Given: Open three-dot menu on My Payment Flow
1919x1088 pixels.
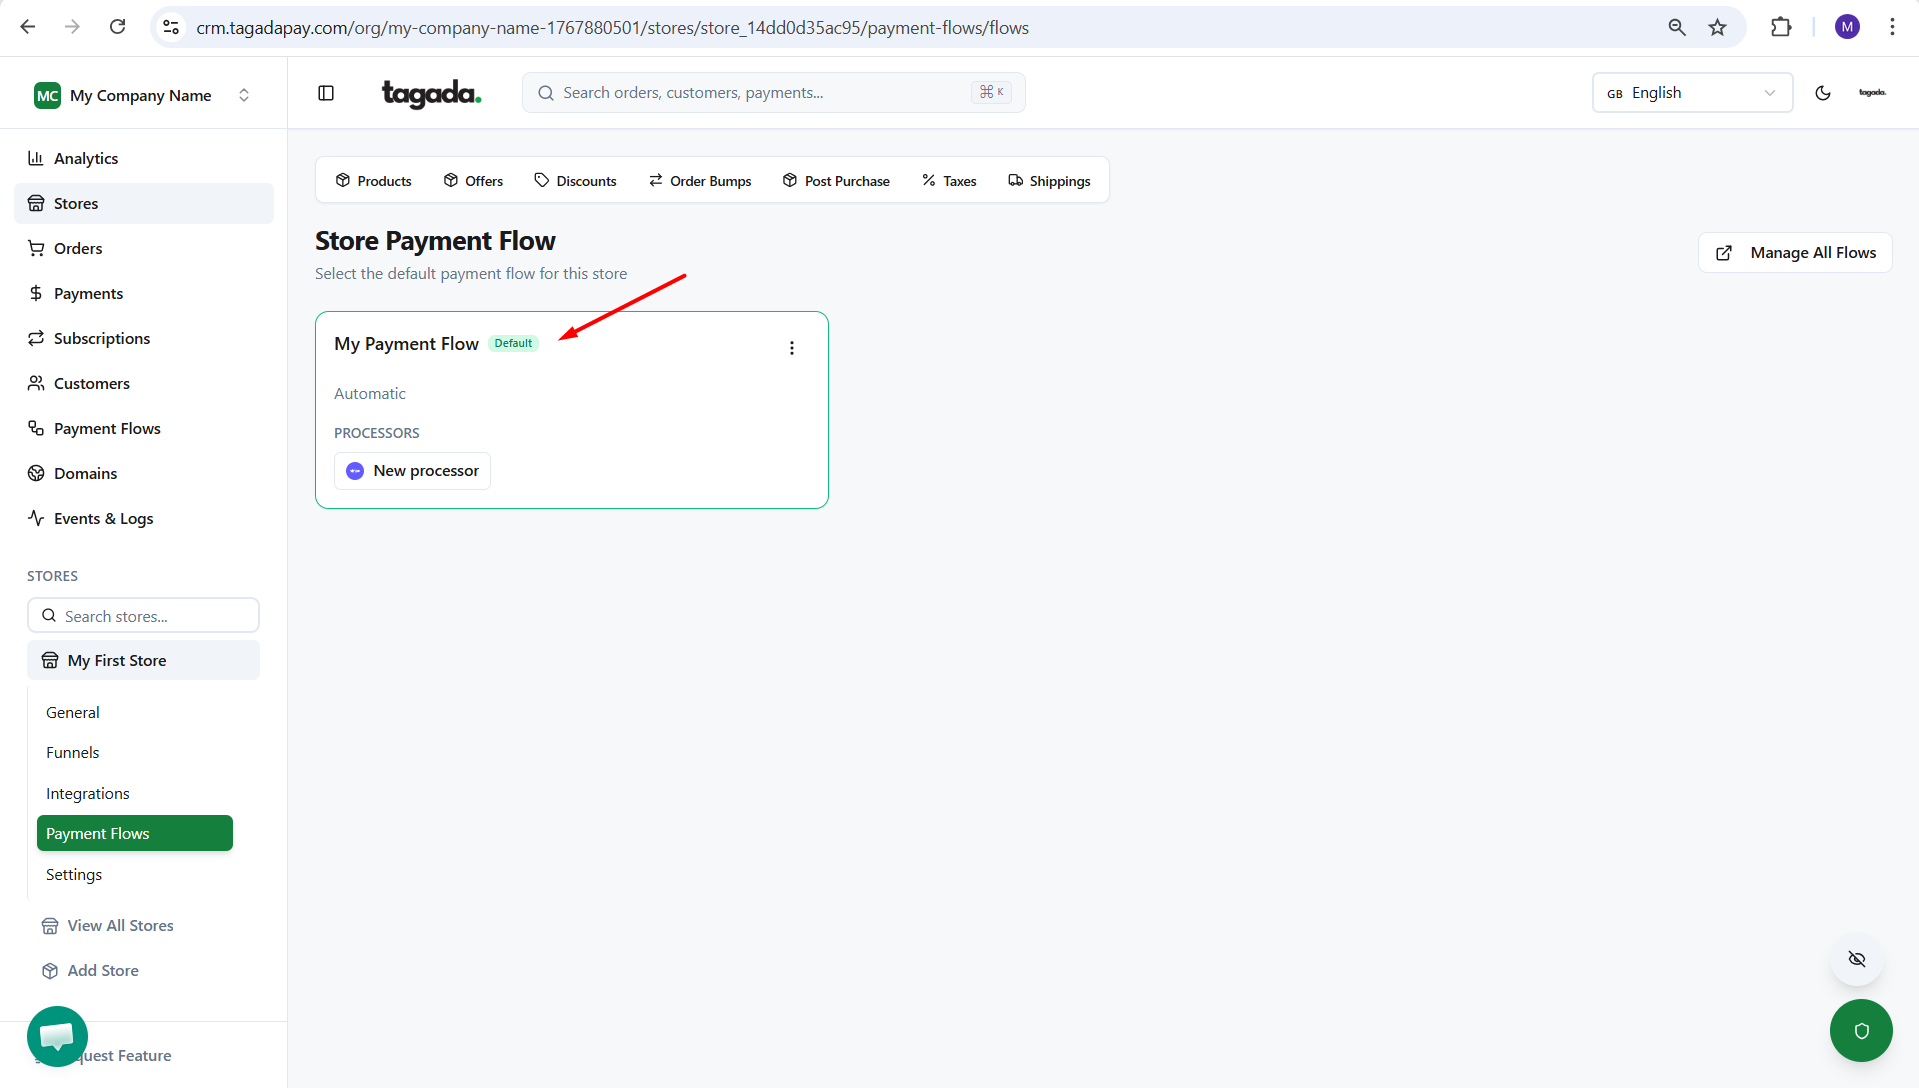Looking at the screenshot, I should pos(792,348).
